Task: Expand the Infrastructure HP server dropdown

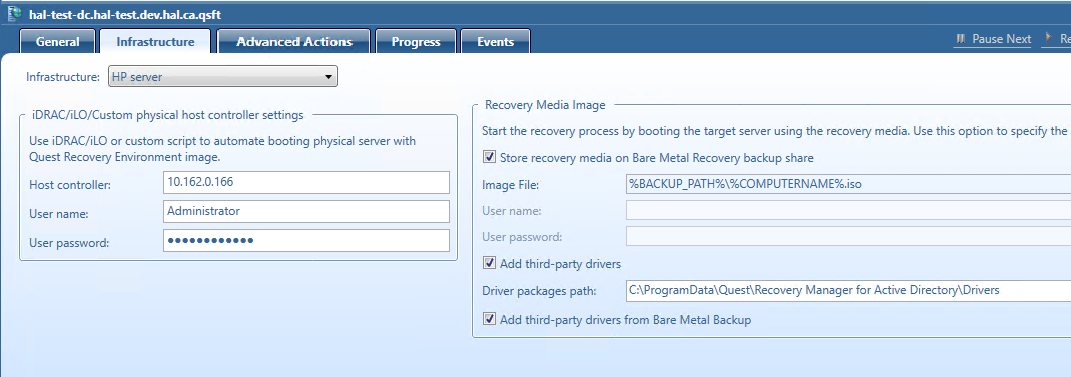Action: tap(223, 77)
